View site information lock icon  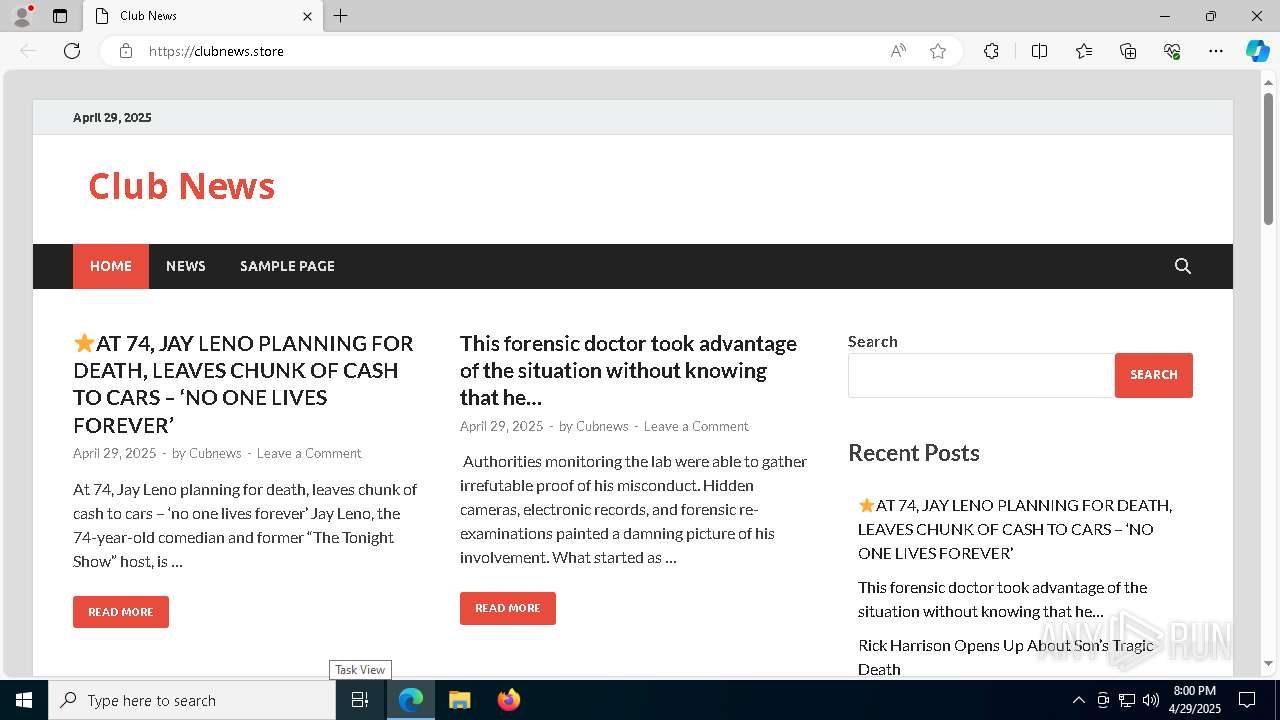coord(126,51)
